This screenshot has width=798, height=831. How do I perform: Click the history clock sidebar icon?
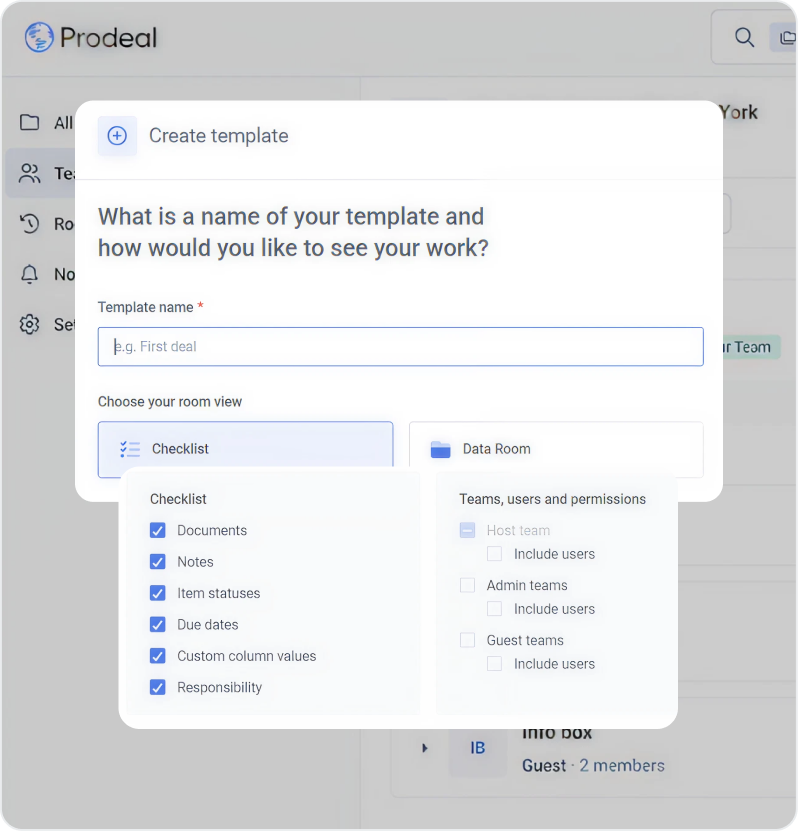(30, 224)
